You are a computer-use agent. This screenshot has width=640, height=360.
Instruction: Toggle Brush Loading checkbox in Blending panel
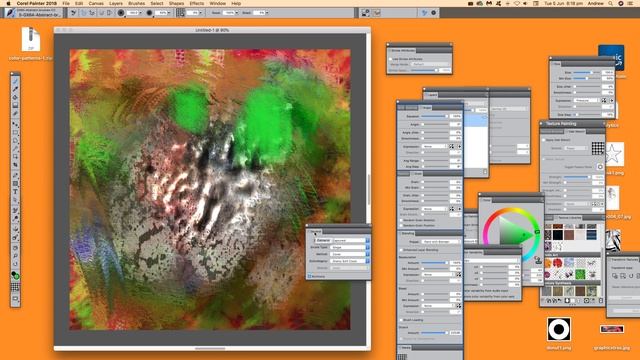[x=401, y=320]
